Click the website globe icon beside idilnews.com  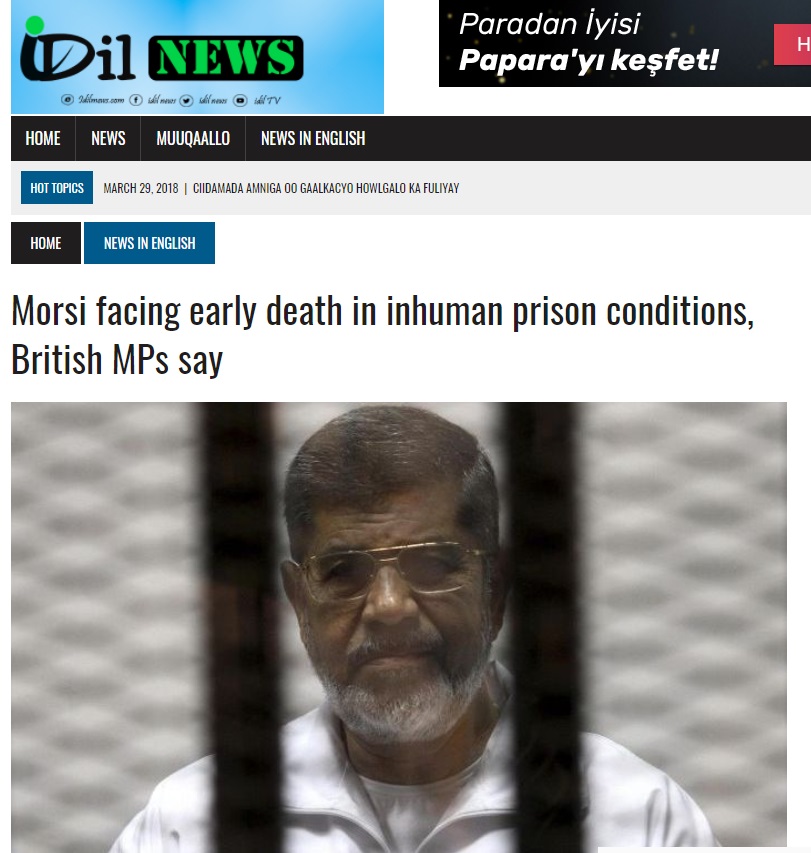click(67, 100)
